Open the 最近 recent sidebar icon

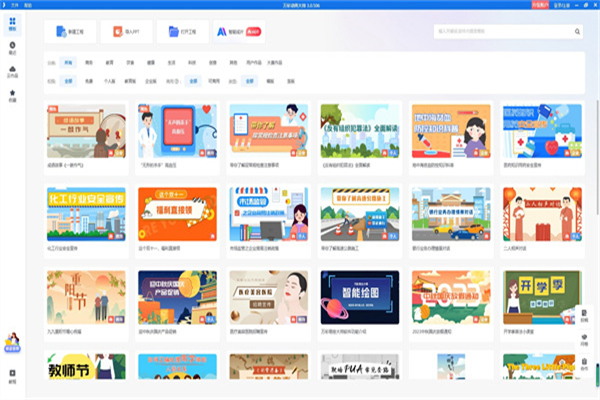pyautogui.click(x=12, y=48)
